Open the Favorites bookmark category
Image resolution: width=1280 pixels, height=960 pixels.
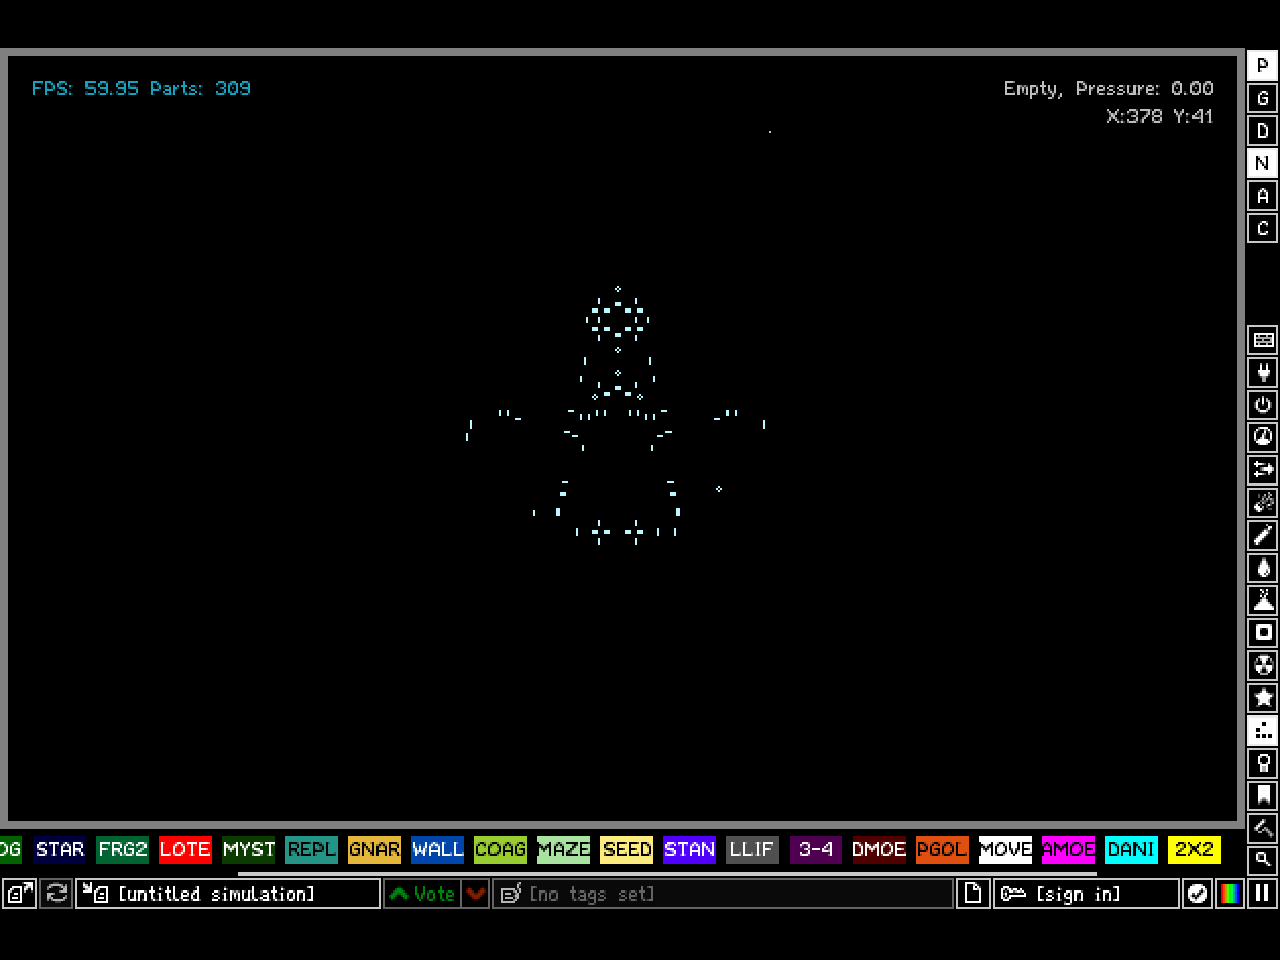point(1263,795)
